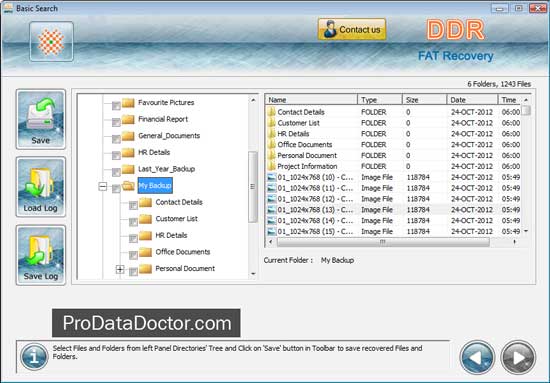The height and width of the screenshot is (383, 550).
Task: Click the HR Details row in file list
Action: 394,134
